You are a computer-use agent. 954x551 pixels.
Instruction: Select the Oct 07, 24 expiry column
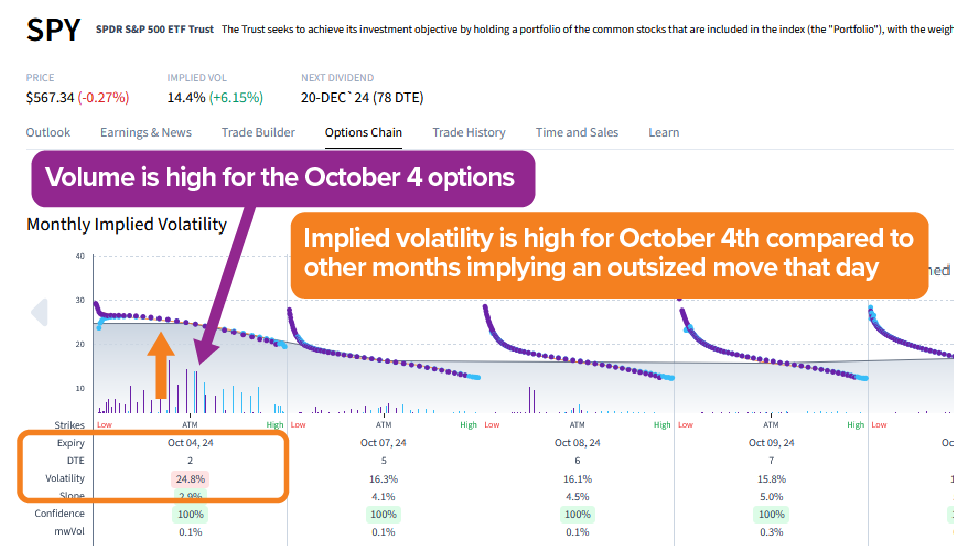(x=383, y=443)
